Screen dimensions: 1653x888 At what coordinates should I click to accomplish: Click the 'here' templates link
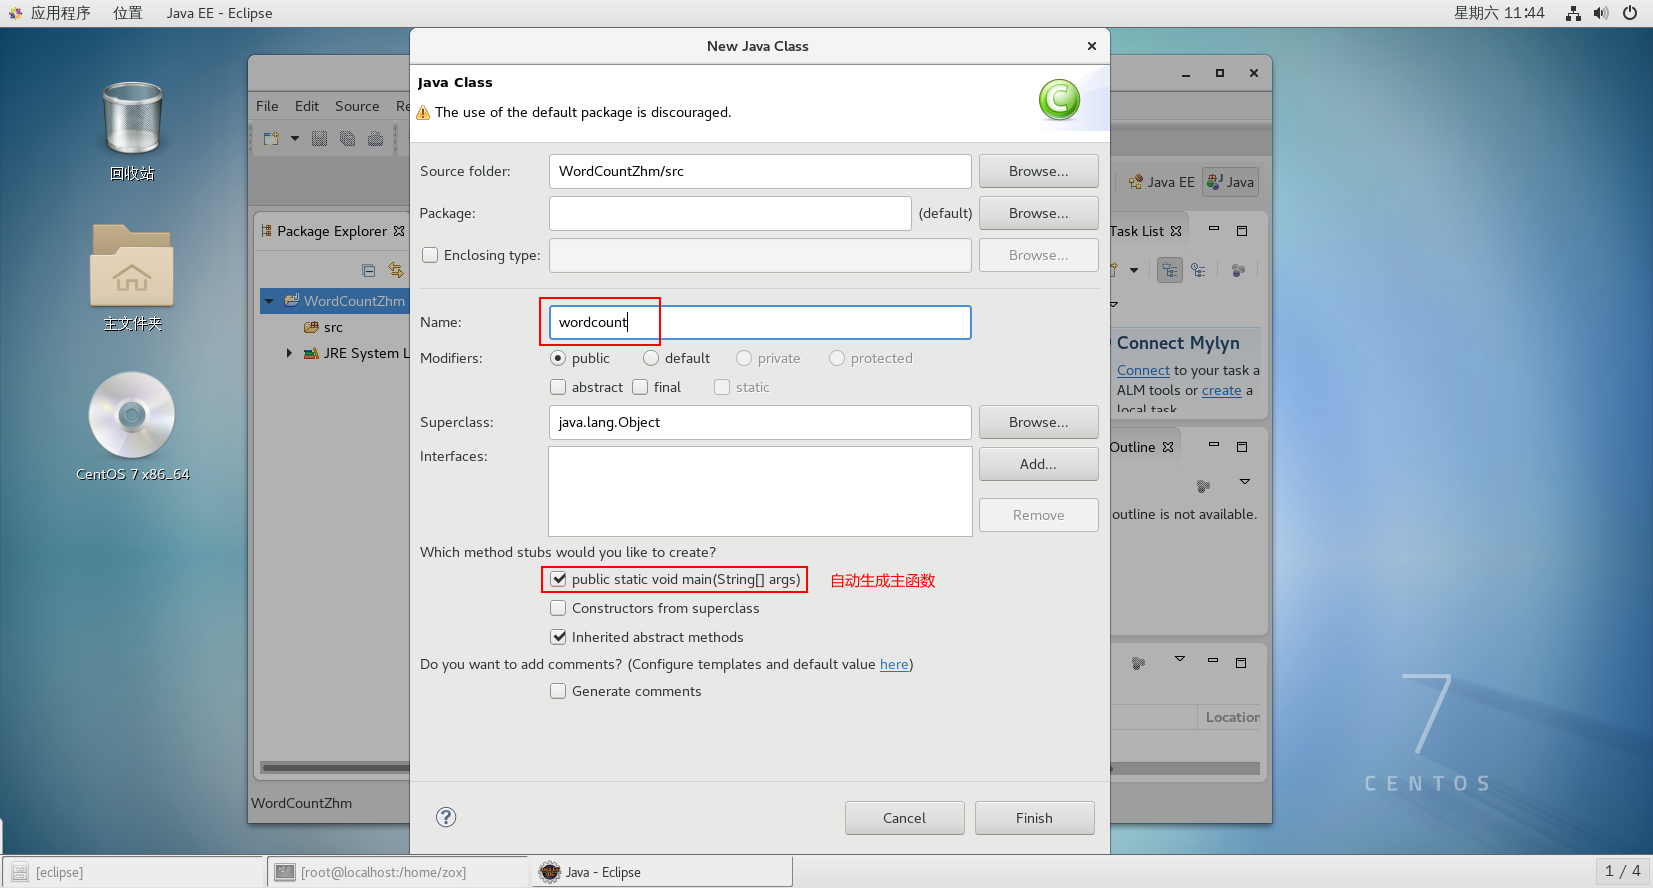[x=894, y=664]
